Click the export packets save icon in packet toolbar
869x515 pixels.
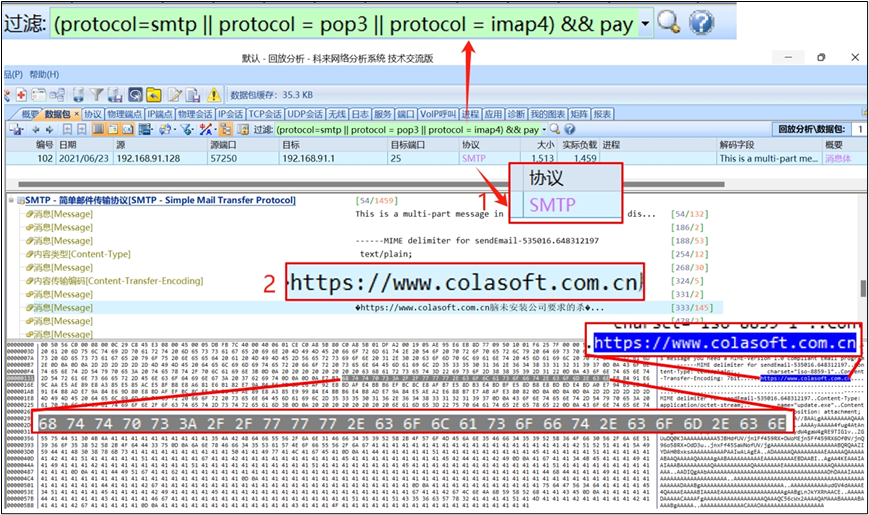pyautogui.click(x=15, y=129)
